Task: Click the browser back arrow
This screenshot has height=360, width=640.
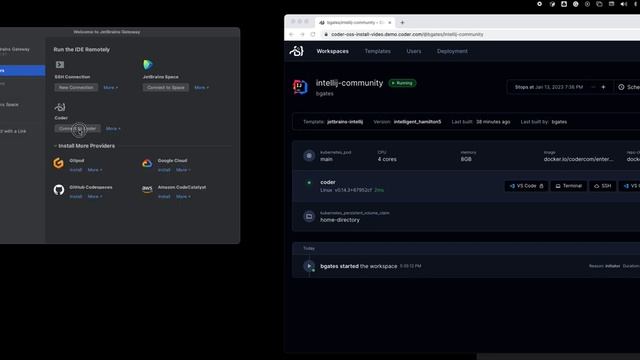Action: (291, 34)
